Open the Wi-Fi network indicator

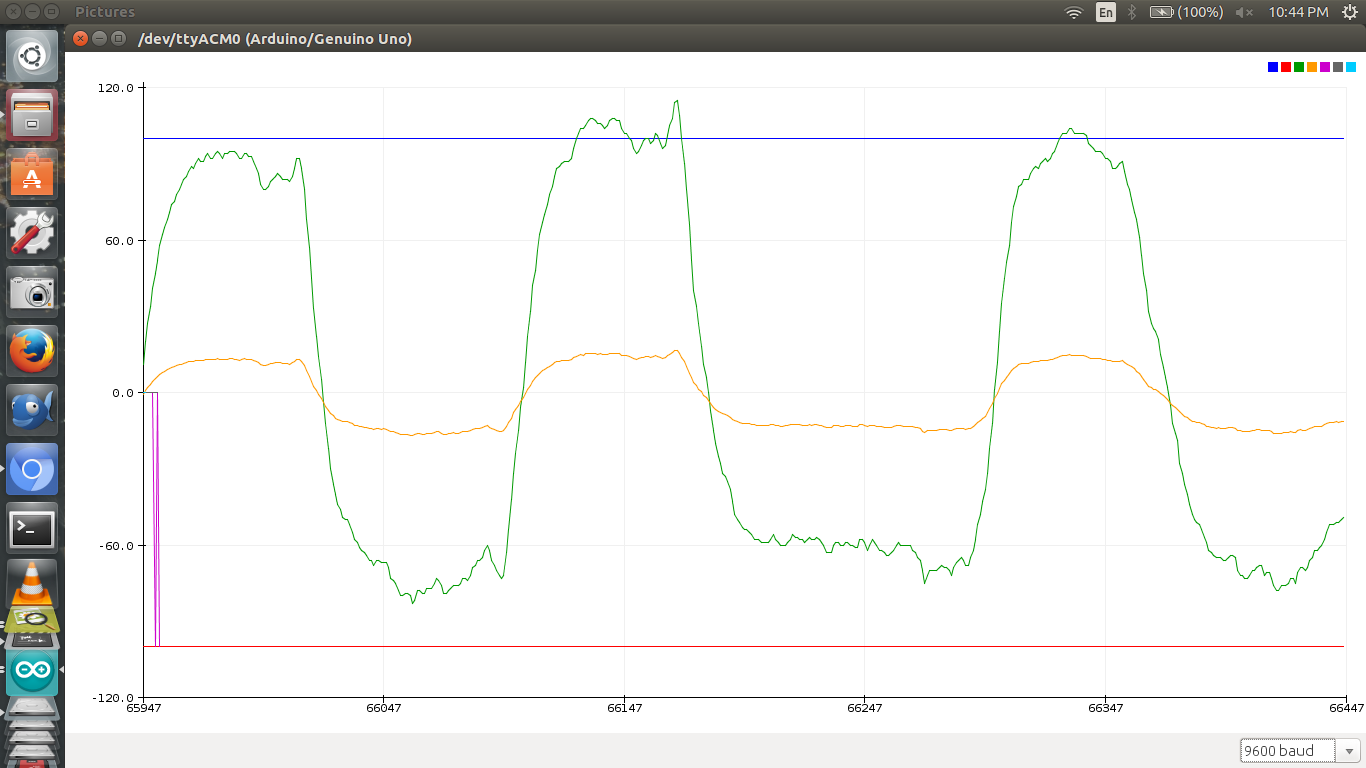[x=1074, y=12]
